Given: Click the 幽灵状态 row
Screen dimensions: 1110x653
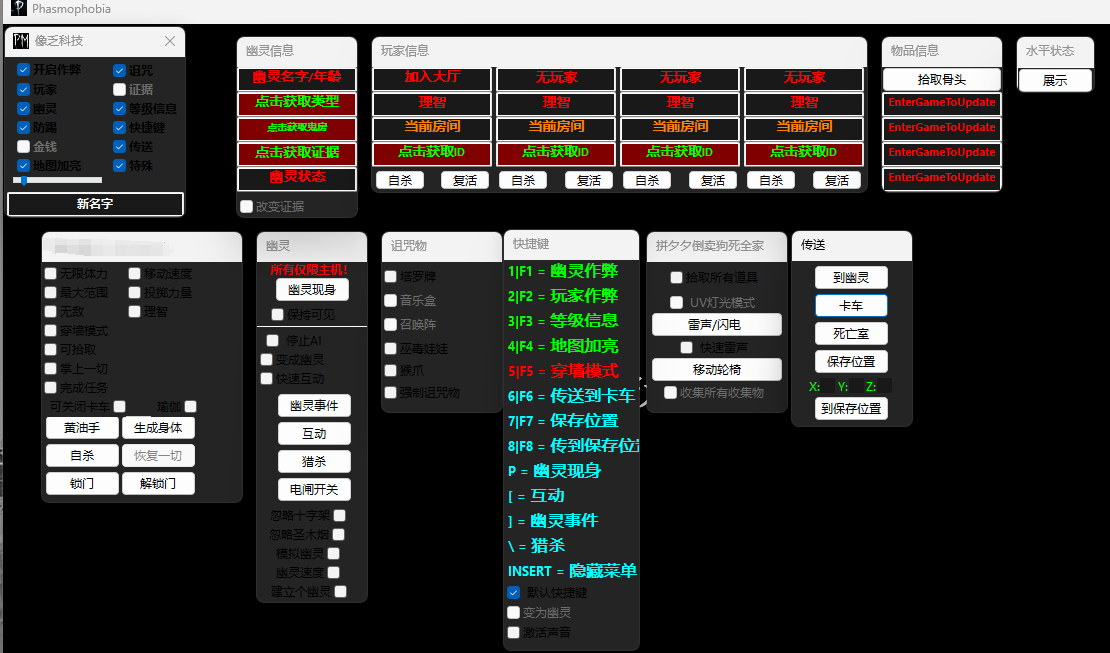Looking at the screenshot, I should (297, 178).
